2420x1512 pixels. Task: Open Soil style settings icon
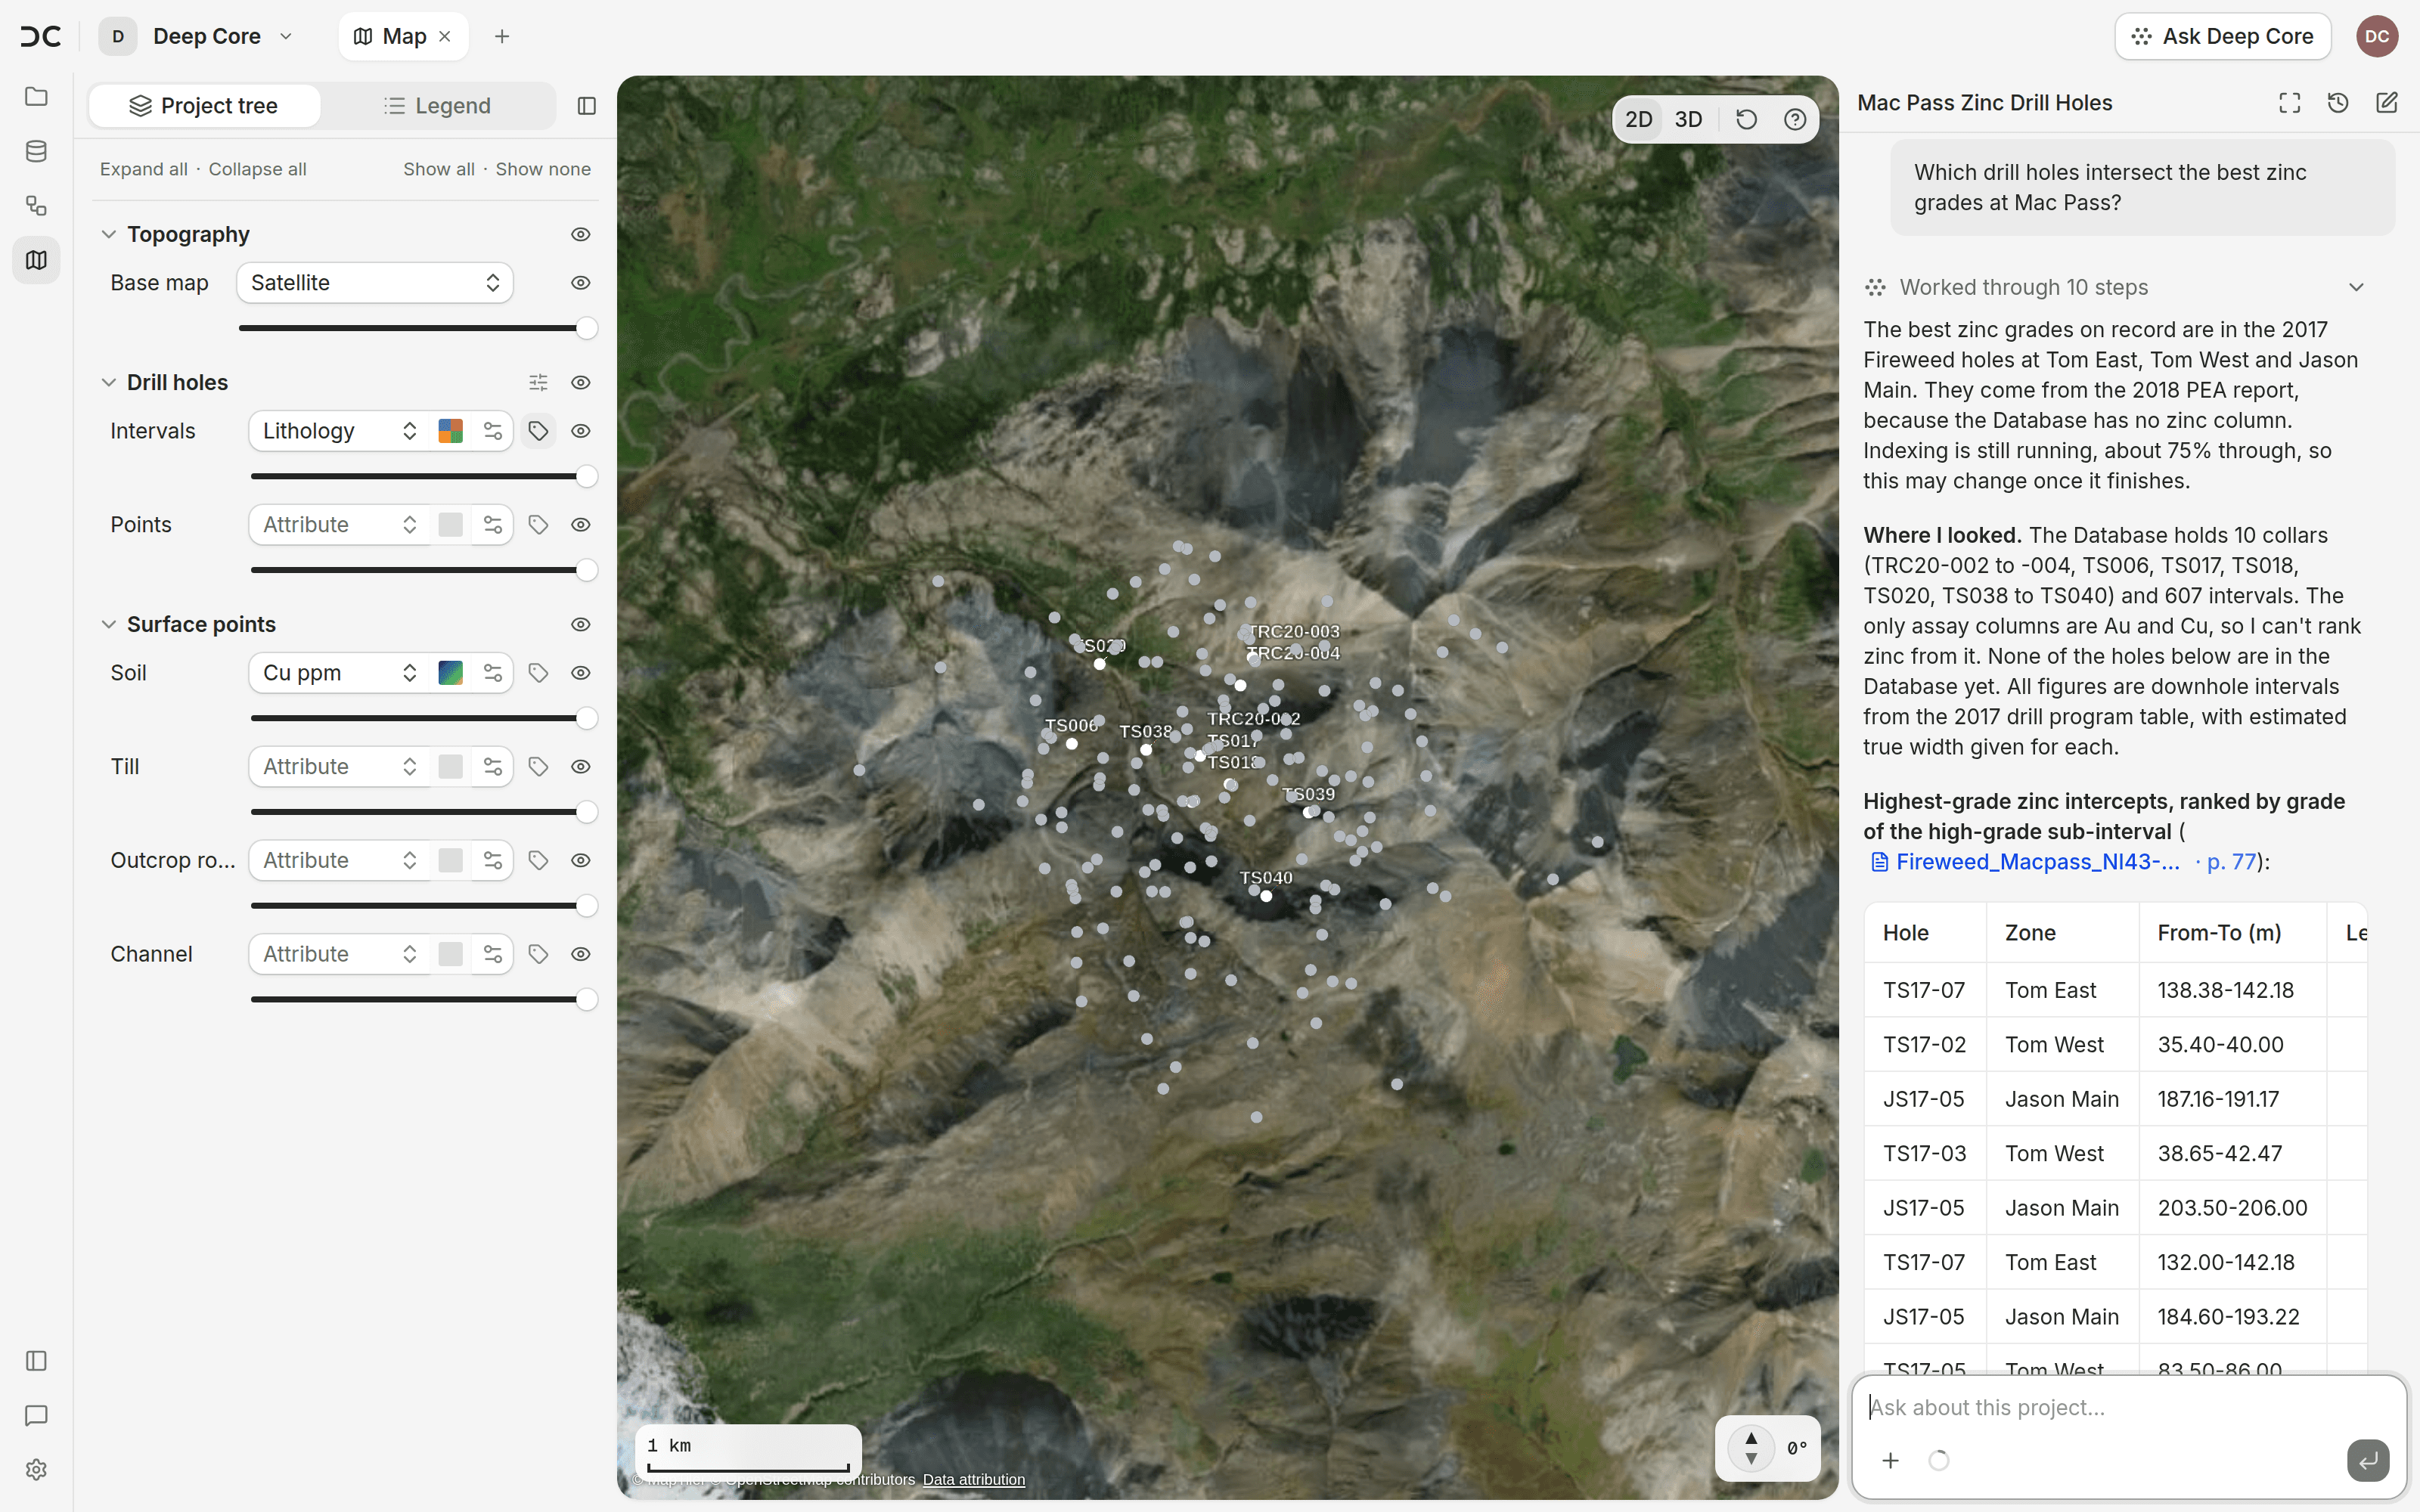[x=493, y=673]
